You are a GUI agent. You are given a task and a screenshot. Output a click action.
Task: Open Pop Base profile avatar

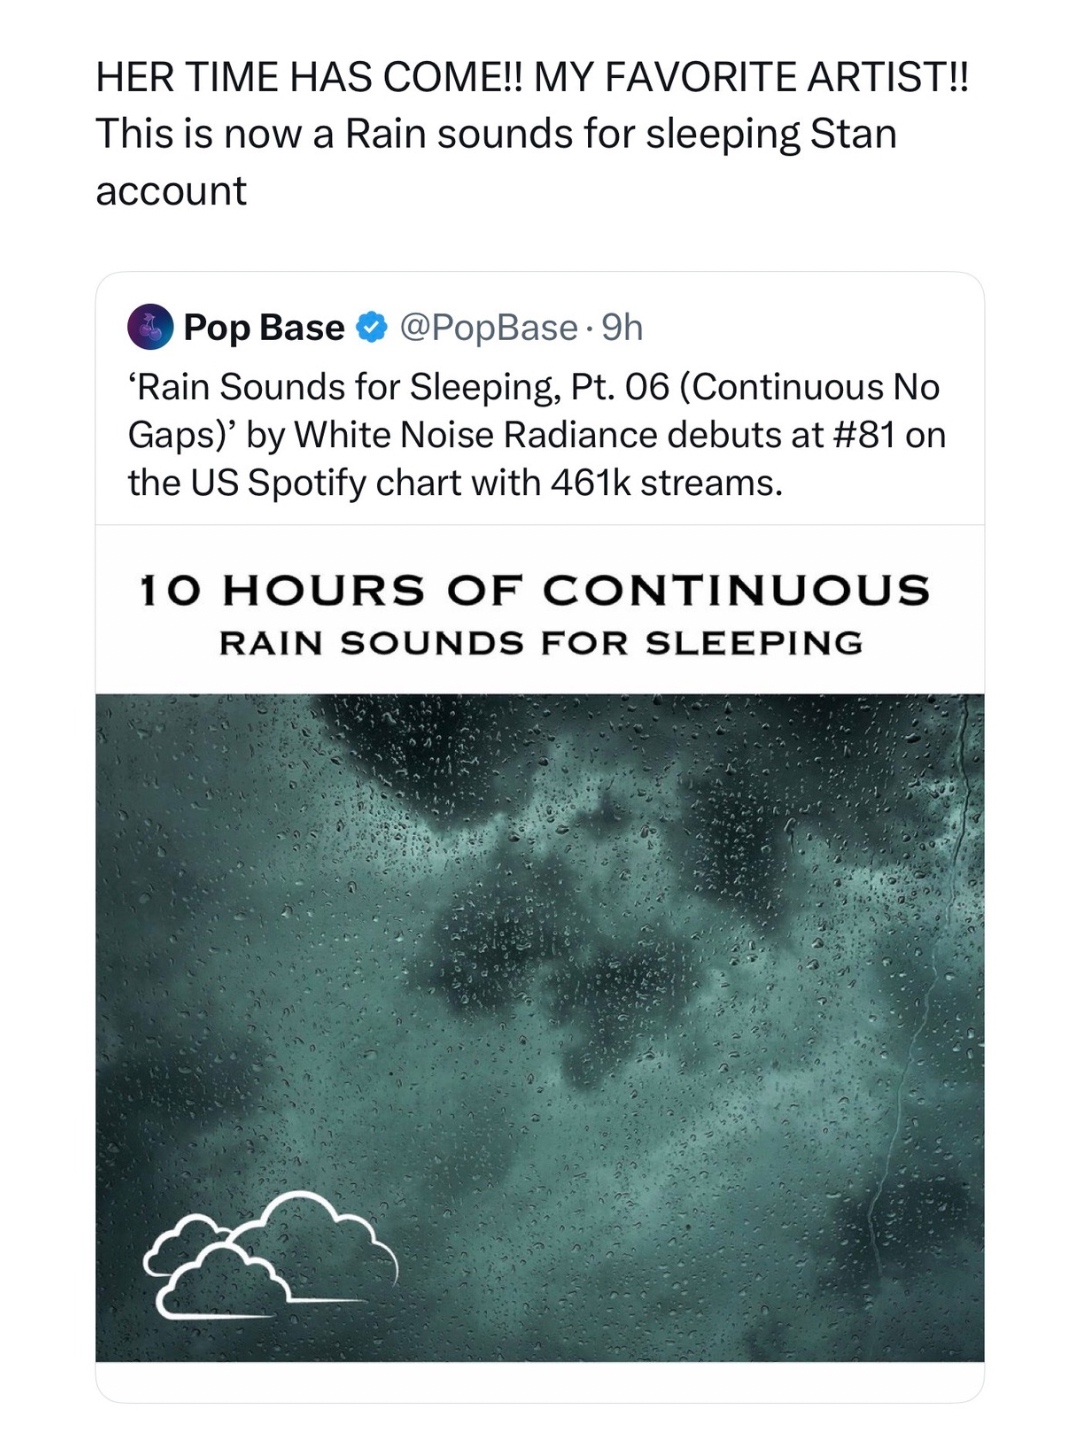pos(151,327)
